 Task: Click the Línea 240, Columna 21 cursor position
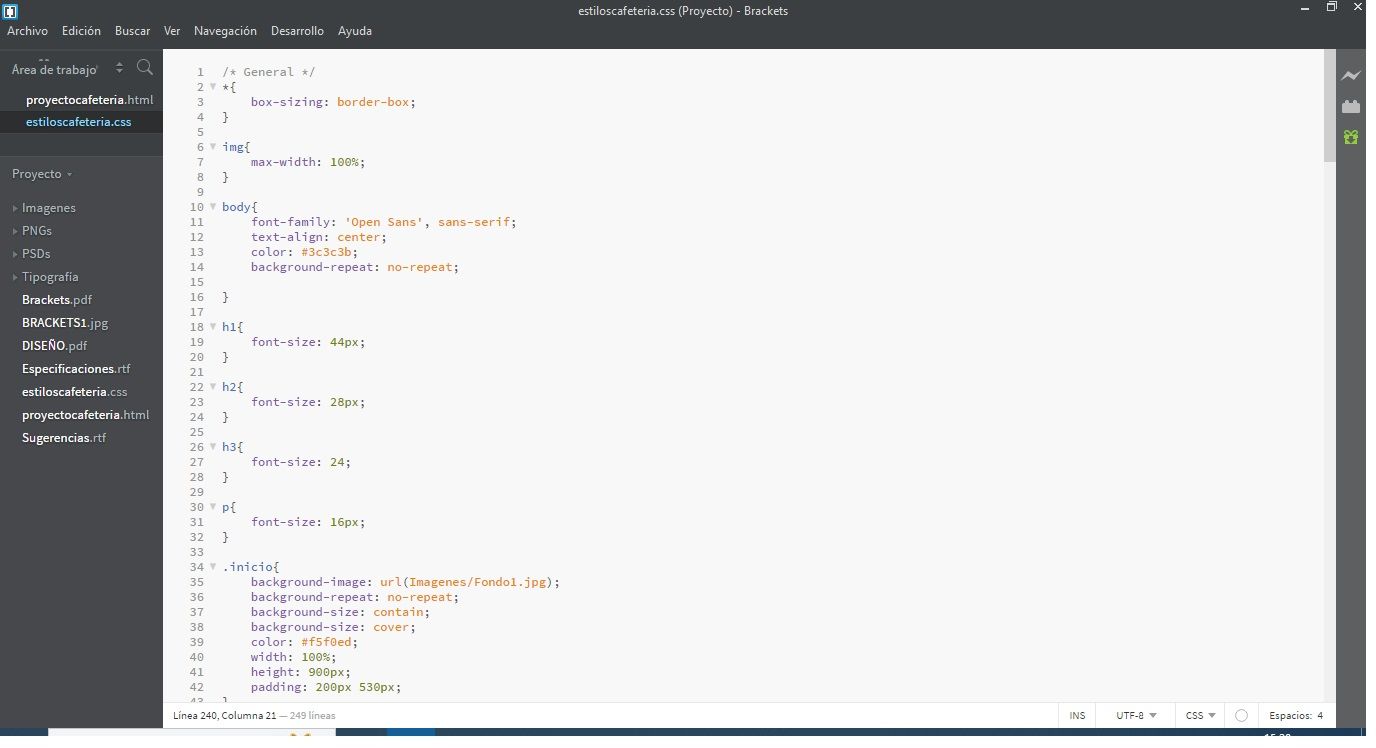[x=225, y=716]
